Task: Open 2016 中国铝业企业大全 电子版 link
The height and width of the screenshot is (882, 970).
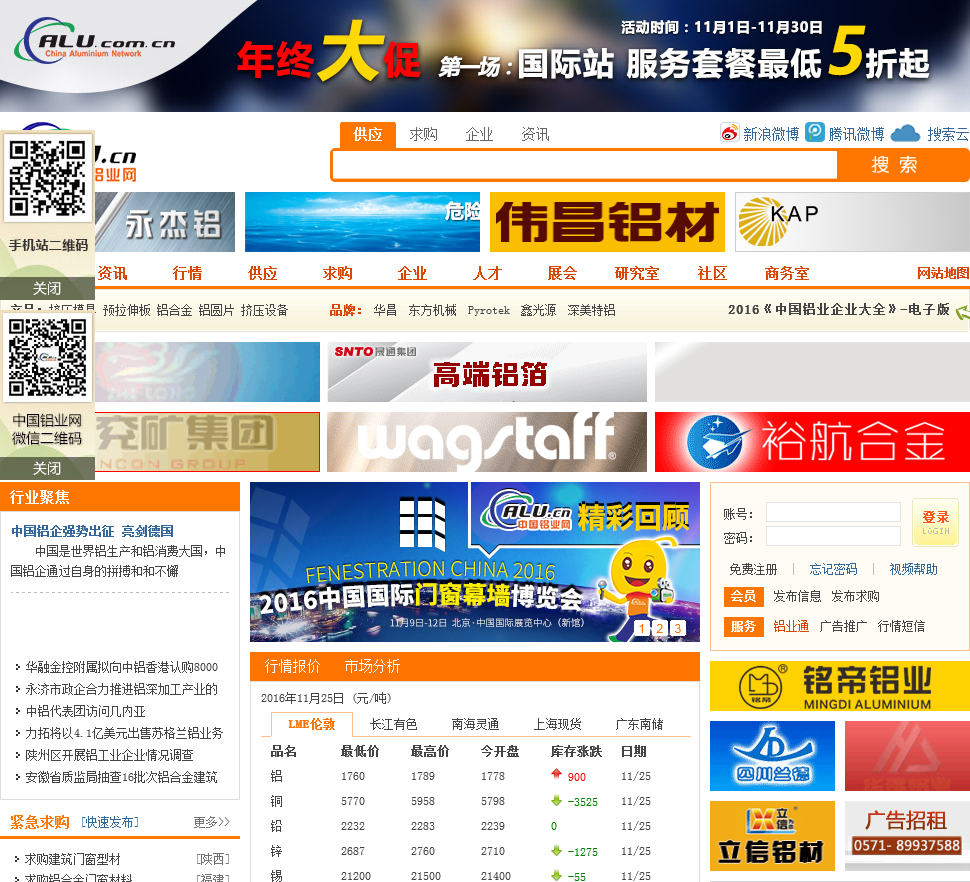Action: 838,309
